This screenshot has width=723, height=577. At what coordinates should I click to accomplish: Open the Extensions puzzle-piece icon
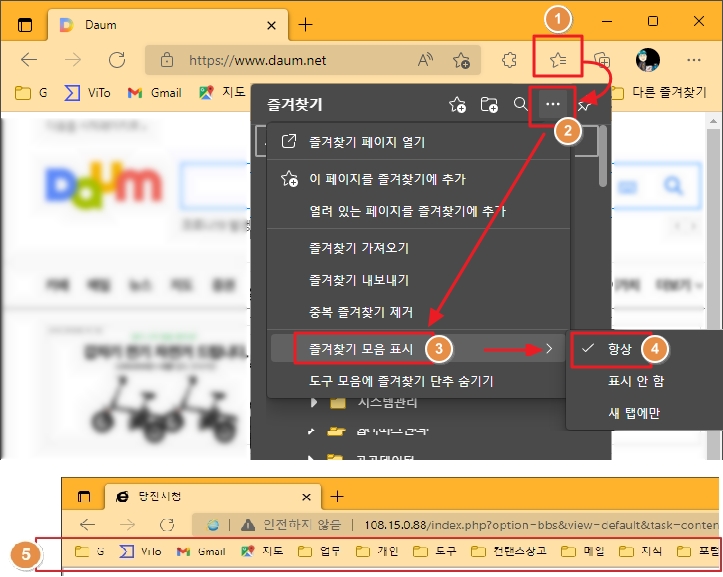(509, 60)
